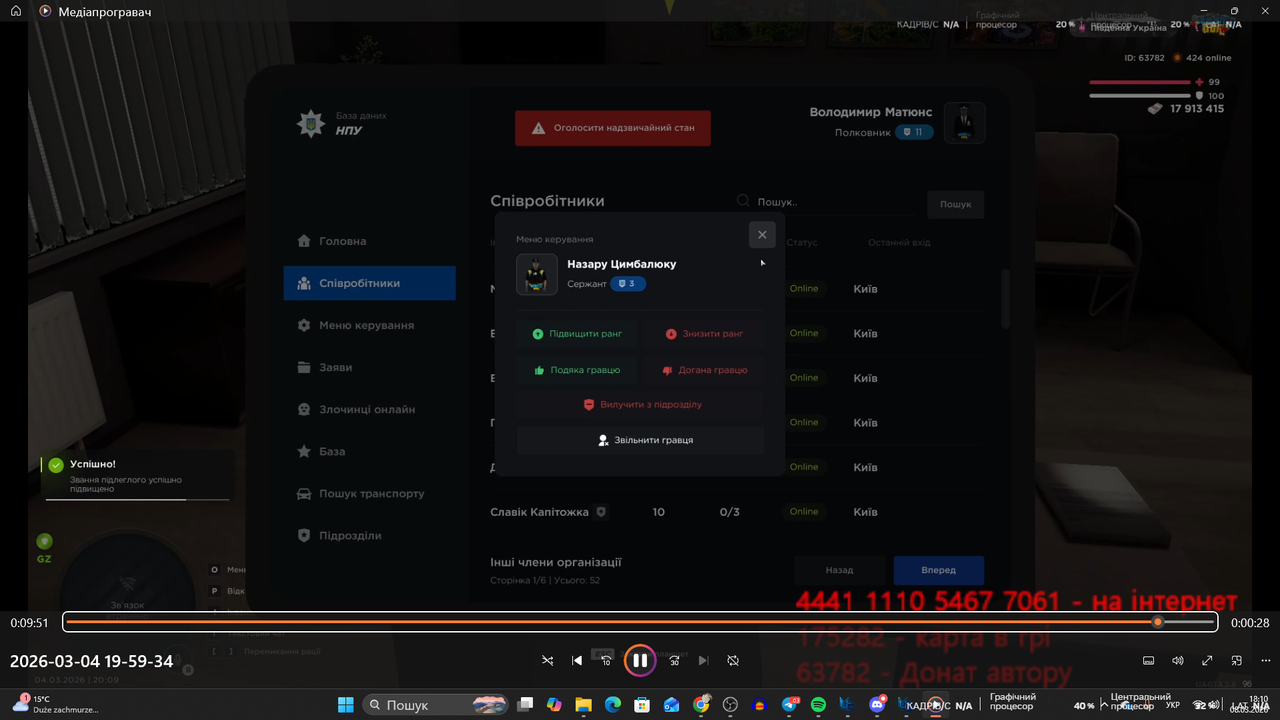
Task: Click the media player home icon
Action: point(16,11)
